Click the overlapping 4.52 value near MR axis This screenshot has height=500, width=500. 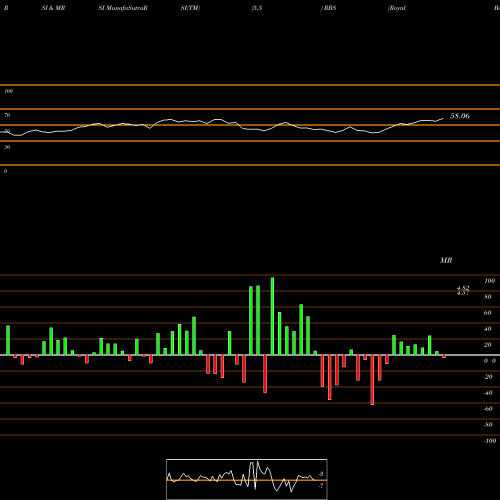pos(463,288)
